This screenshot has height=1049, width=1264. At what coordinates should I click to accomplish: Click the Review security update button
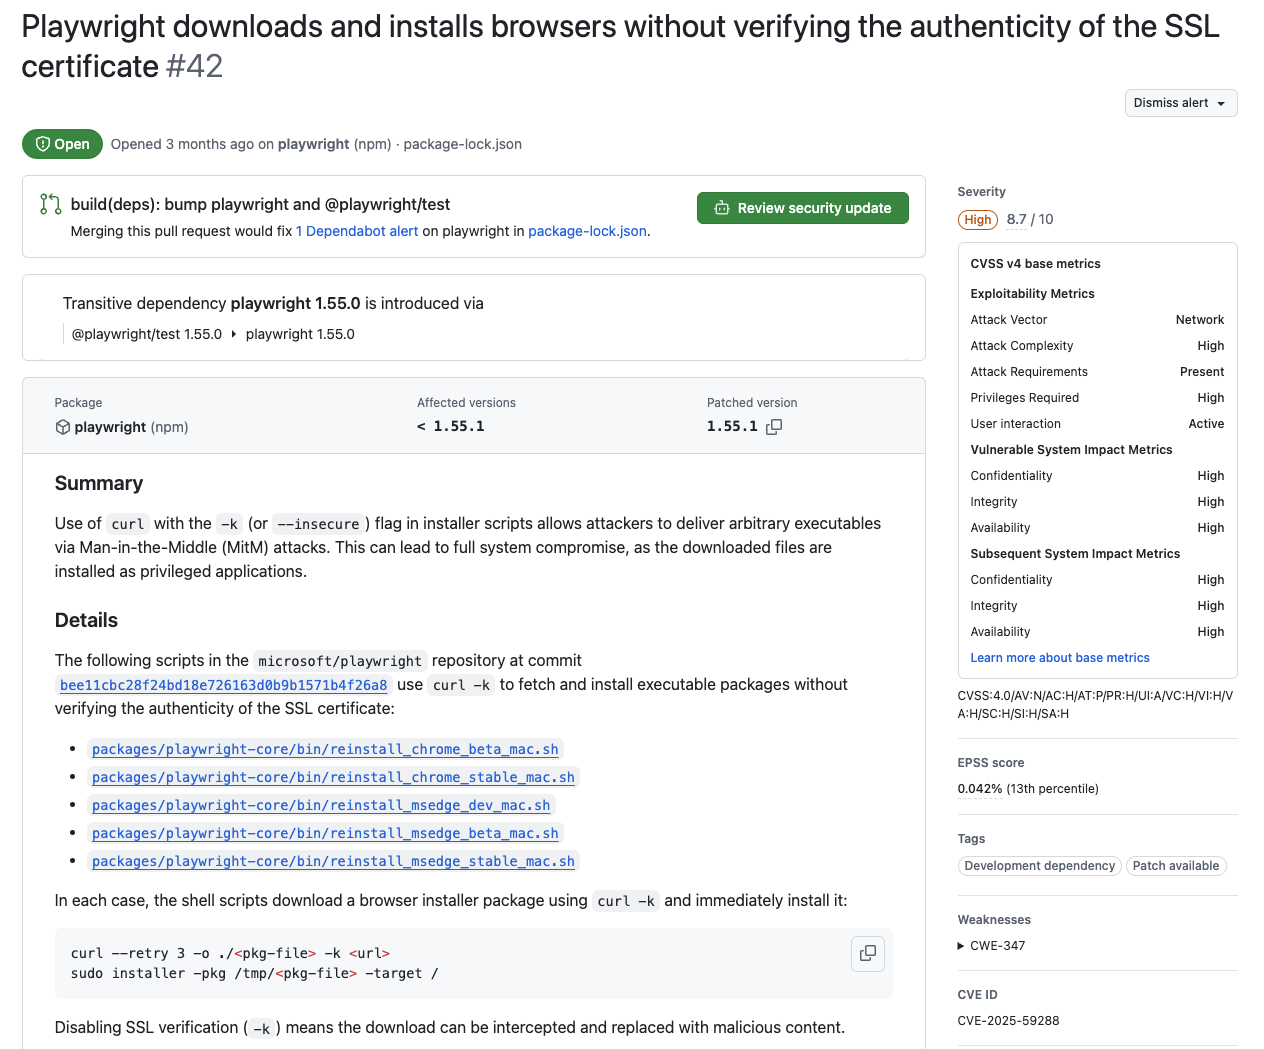point(803,208)
